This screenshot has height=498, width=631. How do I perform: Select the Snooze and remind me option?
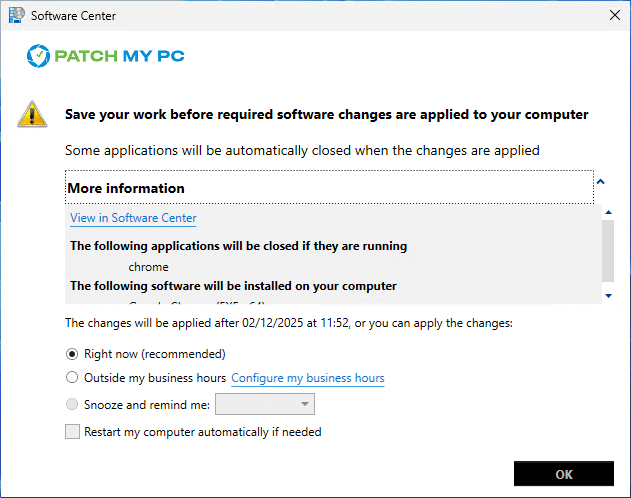(x=72, y=404)
